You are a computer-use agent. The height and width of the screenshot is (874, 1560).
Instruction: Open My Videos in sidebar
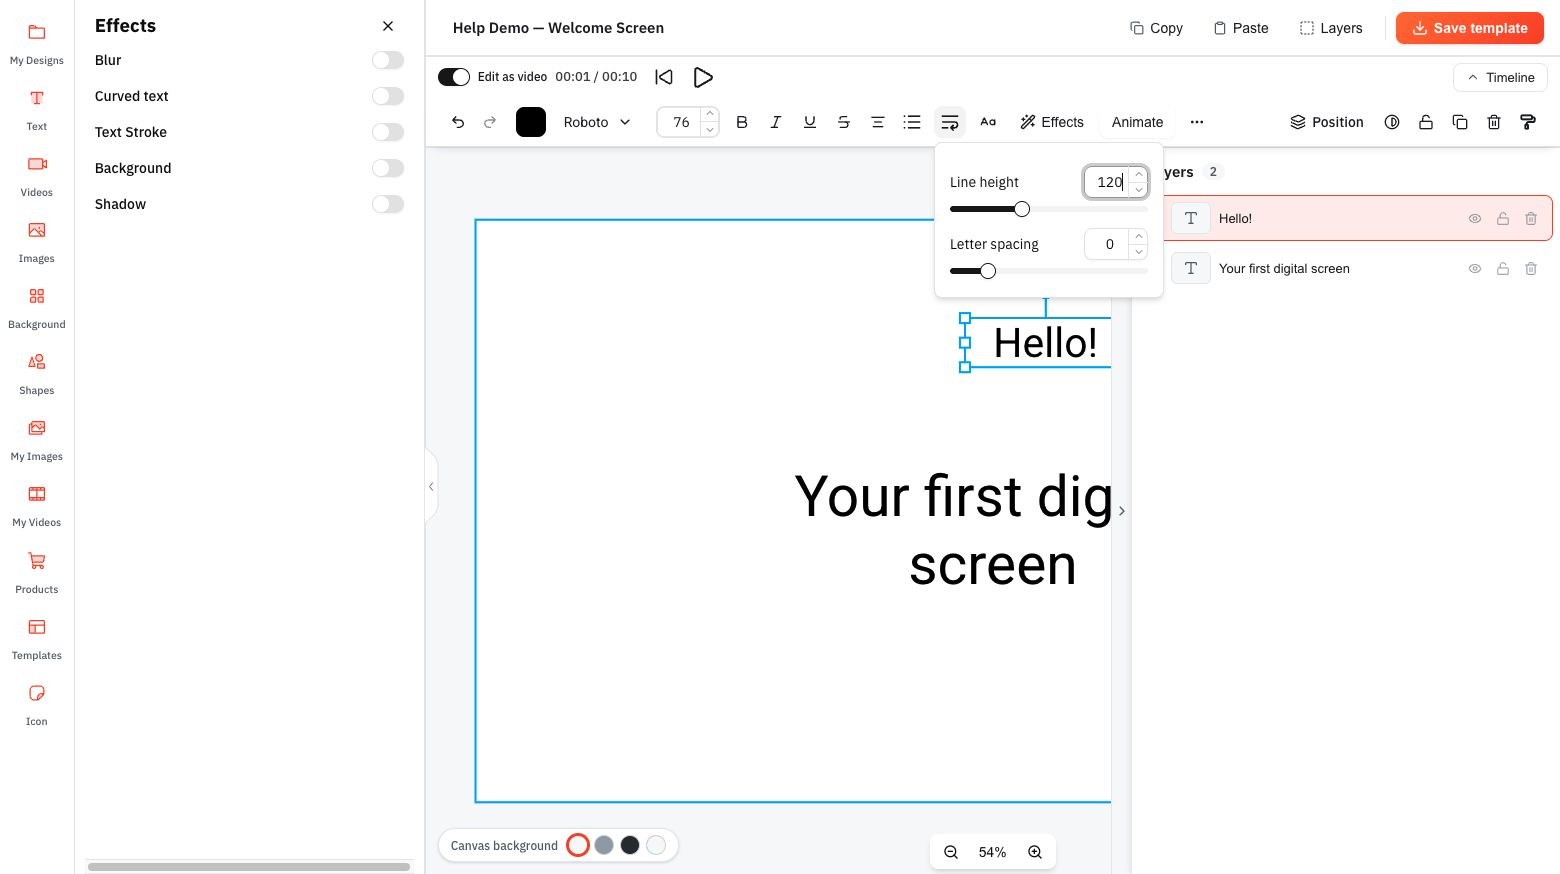point(37,507)
